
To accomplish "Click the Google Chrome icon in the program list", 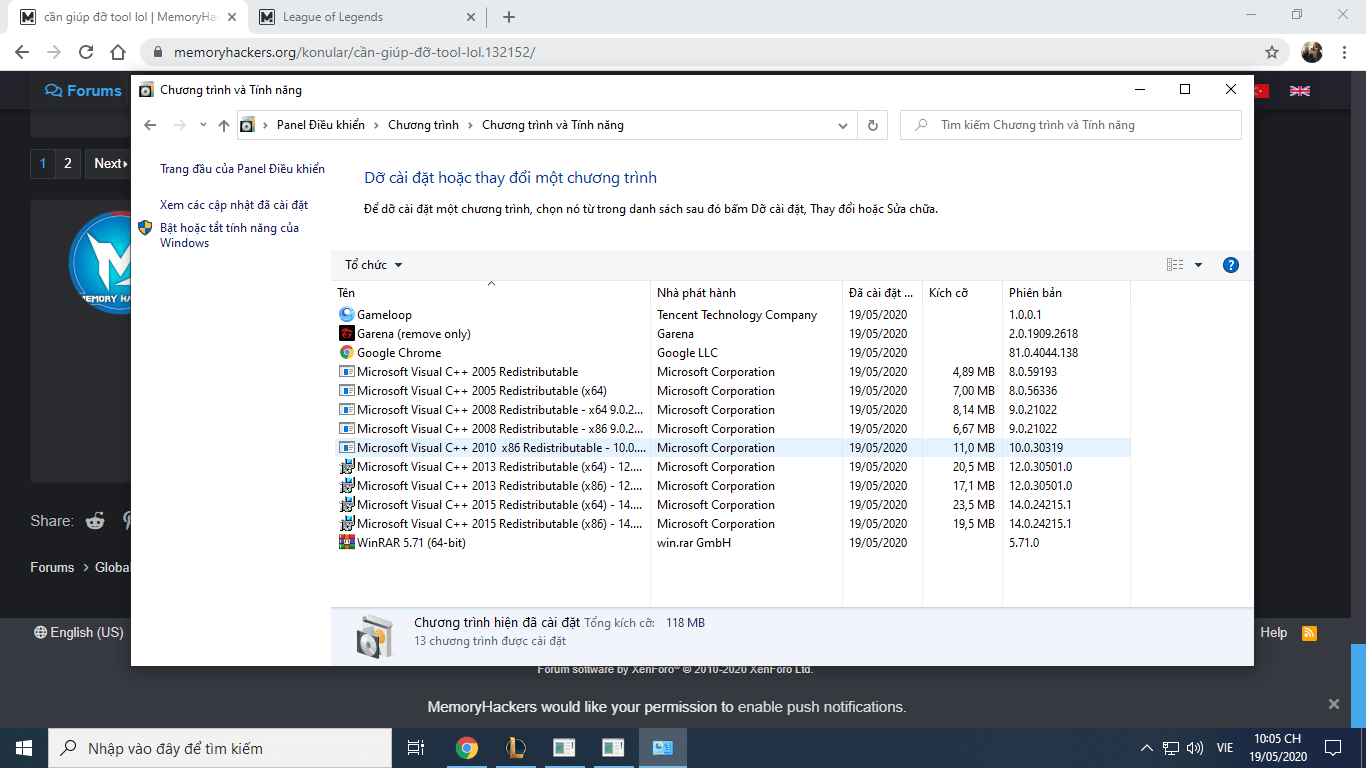I will coord(347,353).
